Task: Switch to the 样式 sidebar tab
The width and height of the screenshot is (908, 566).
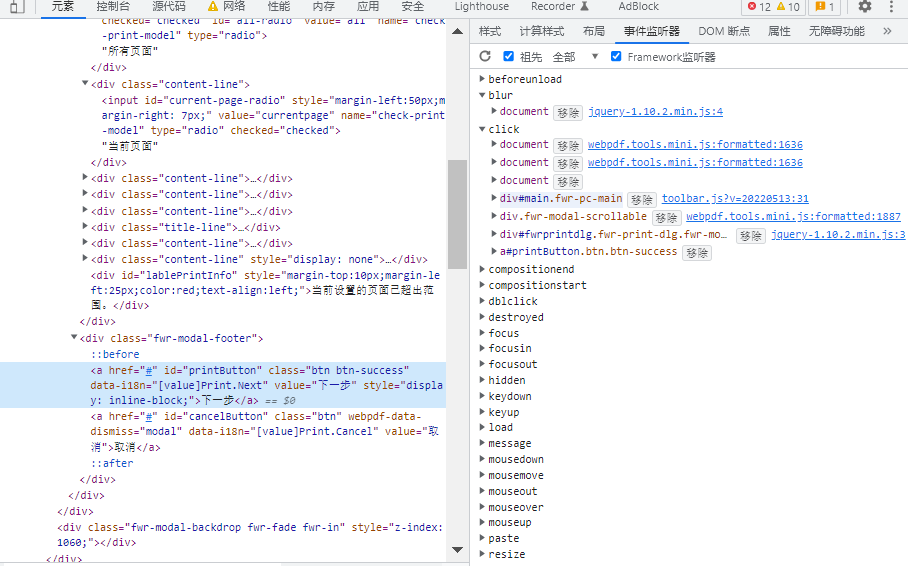Action: click(490, 31)
